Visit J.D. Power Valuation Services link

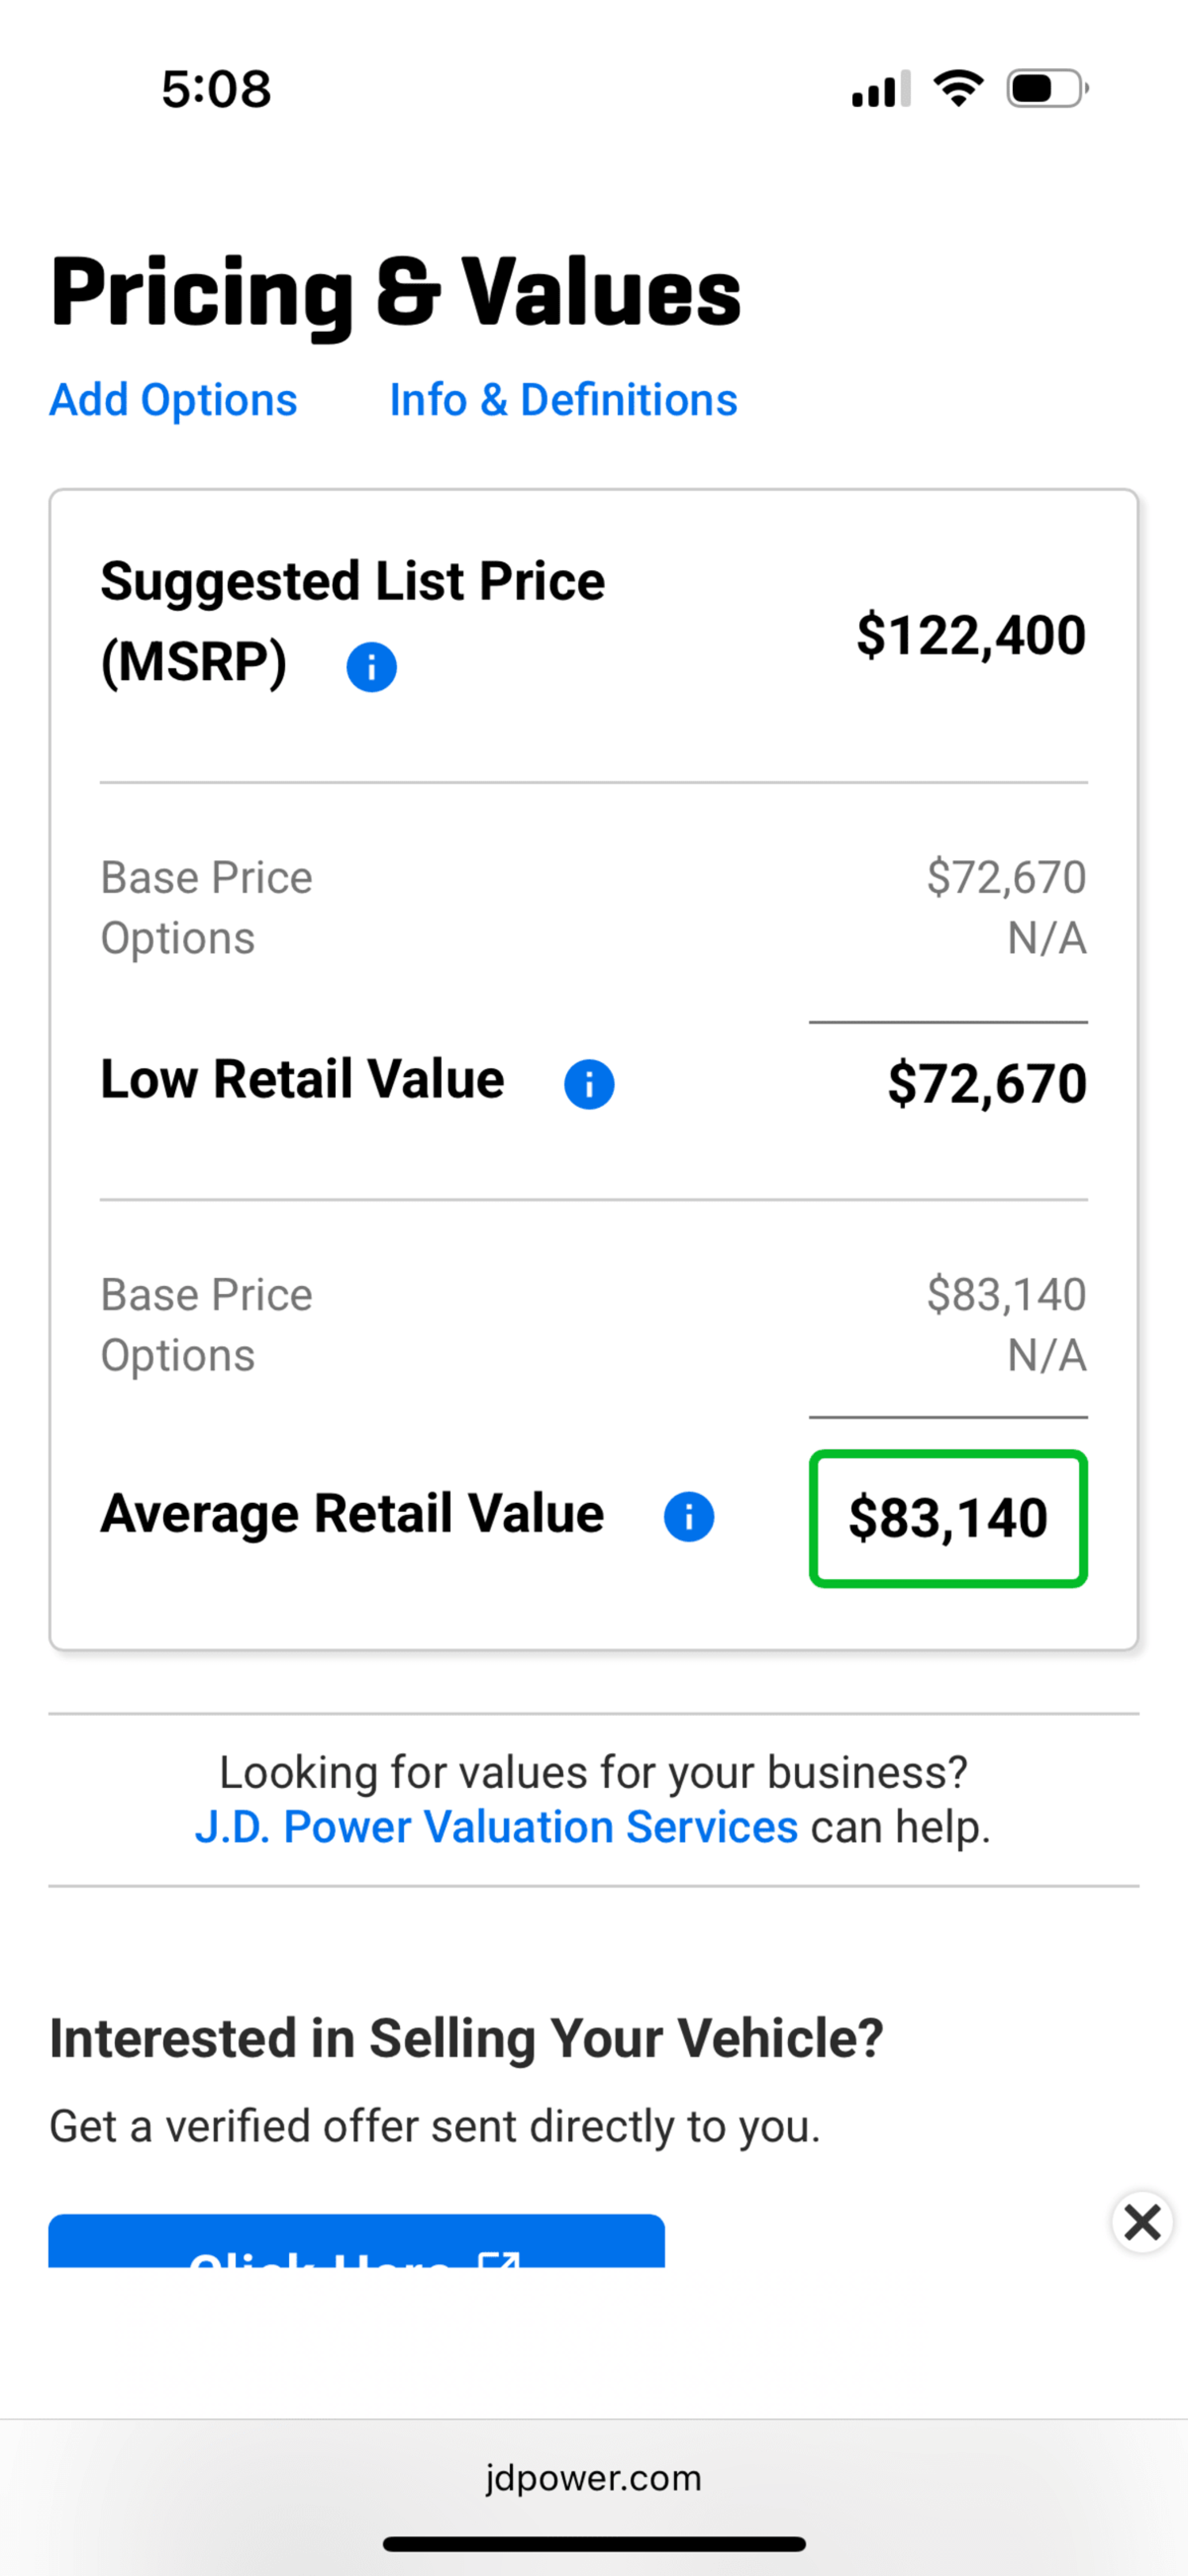[x=496, y=1827]
